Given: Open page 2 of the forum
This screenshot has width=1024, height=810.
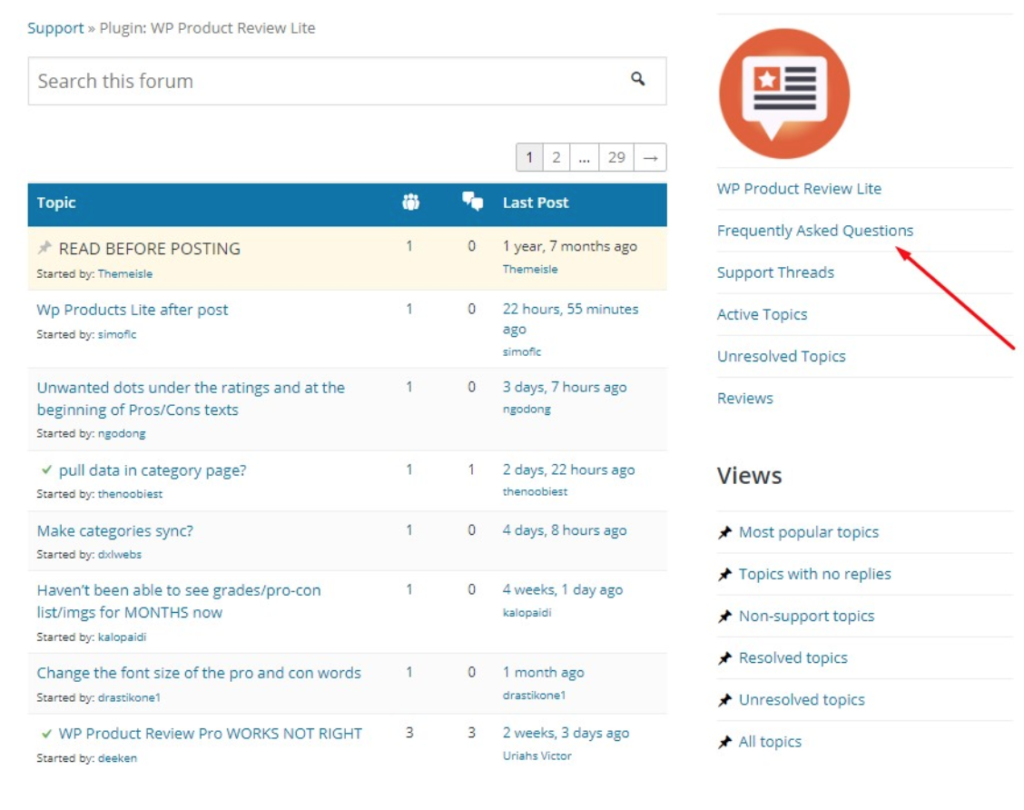Looking at the screenshot, I should (x=556, y=158).
